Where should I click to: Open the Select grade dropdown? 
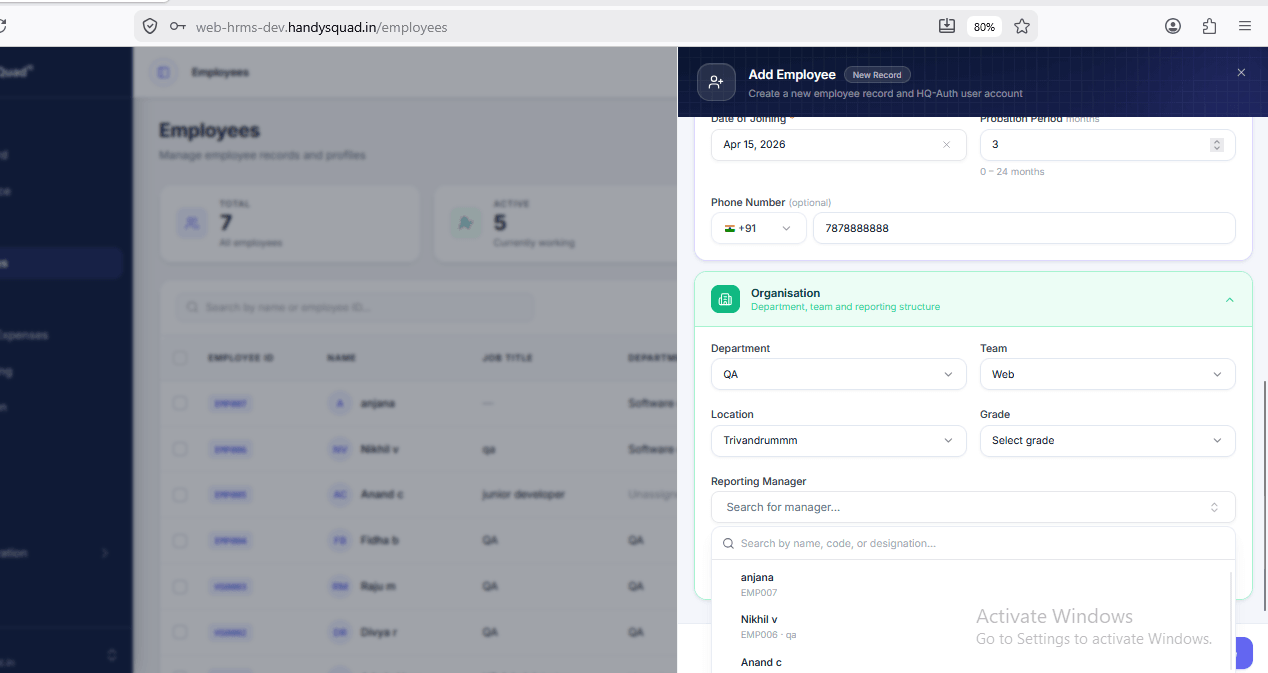1107,441
